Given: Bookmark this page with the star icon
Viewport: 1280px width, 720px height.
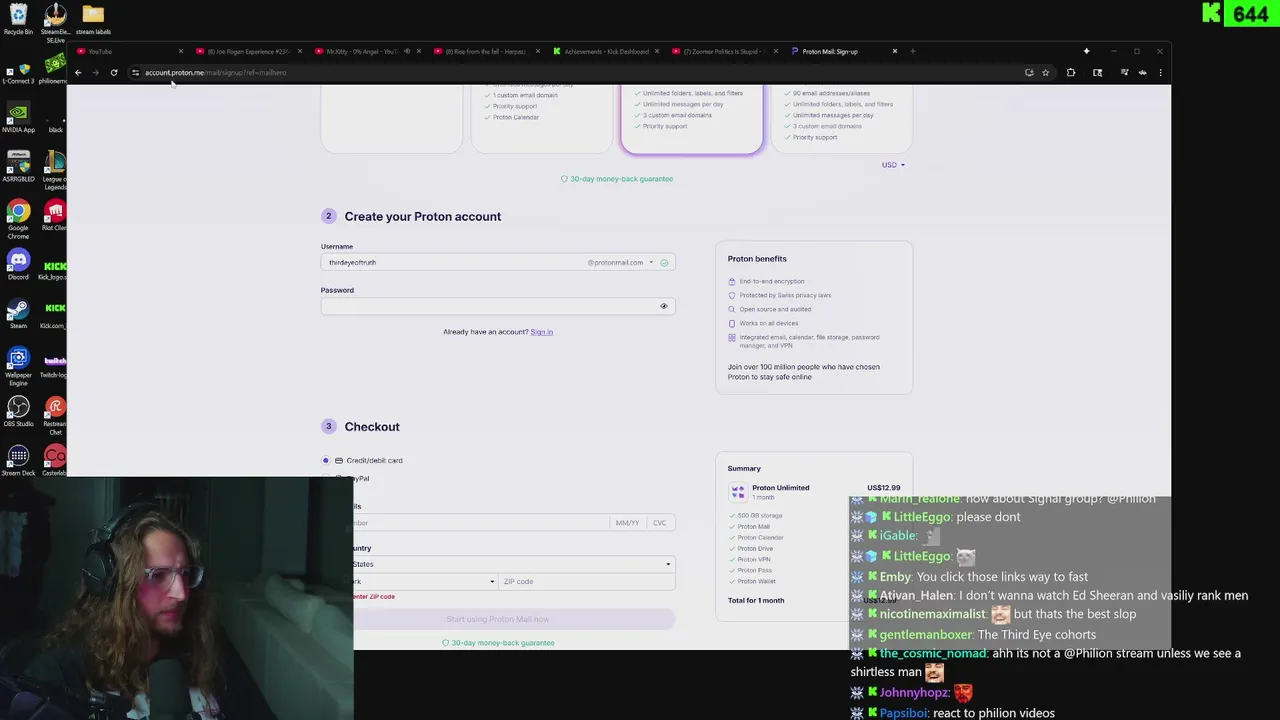Looking at the screenshot, I should 1045,72.
